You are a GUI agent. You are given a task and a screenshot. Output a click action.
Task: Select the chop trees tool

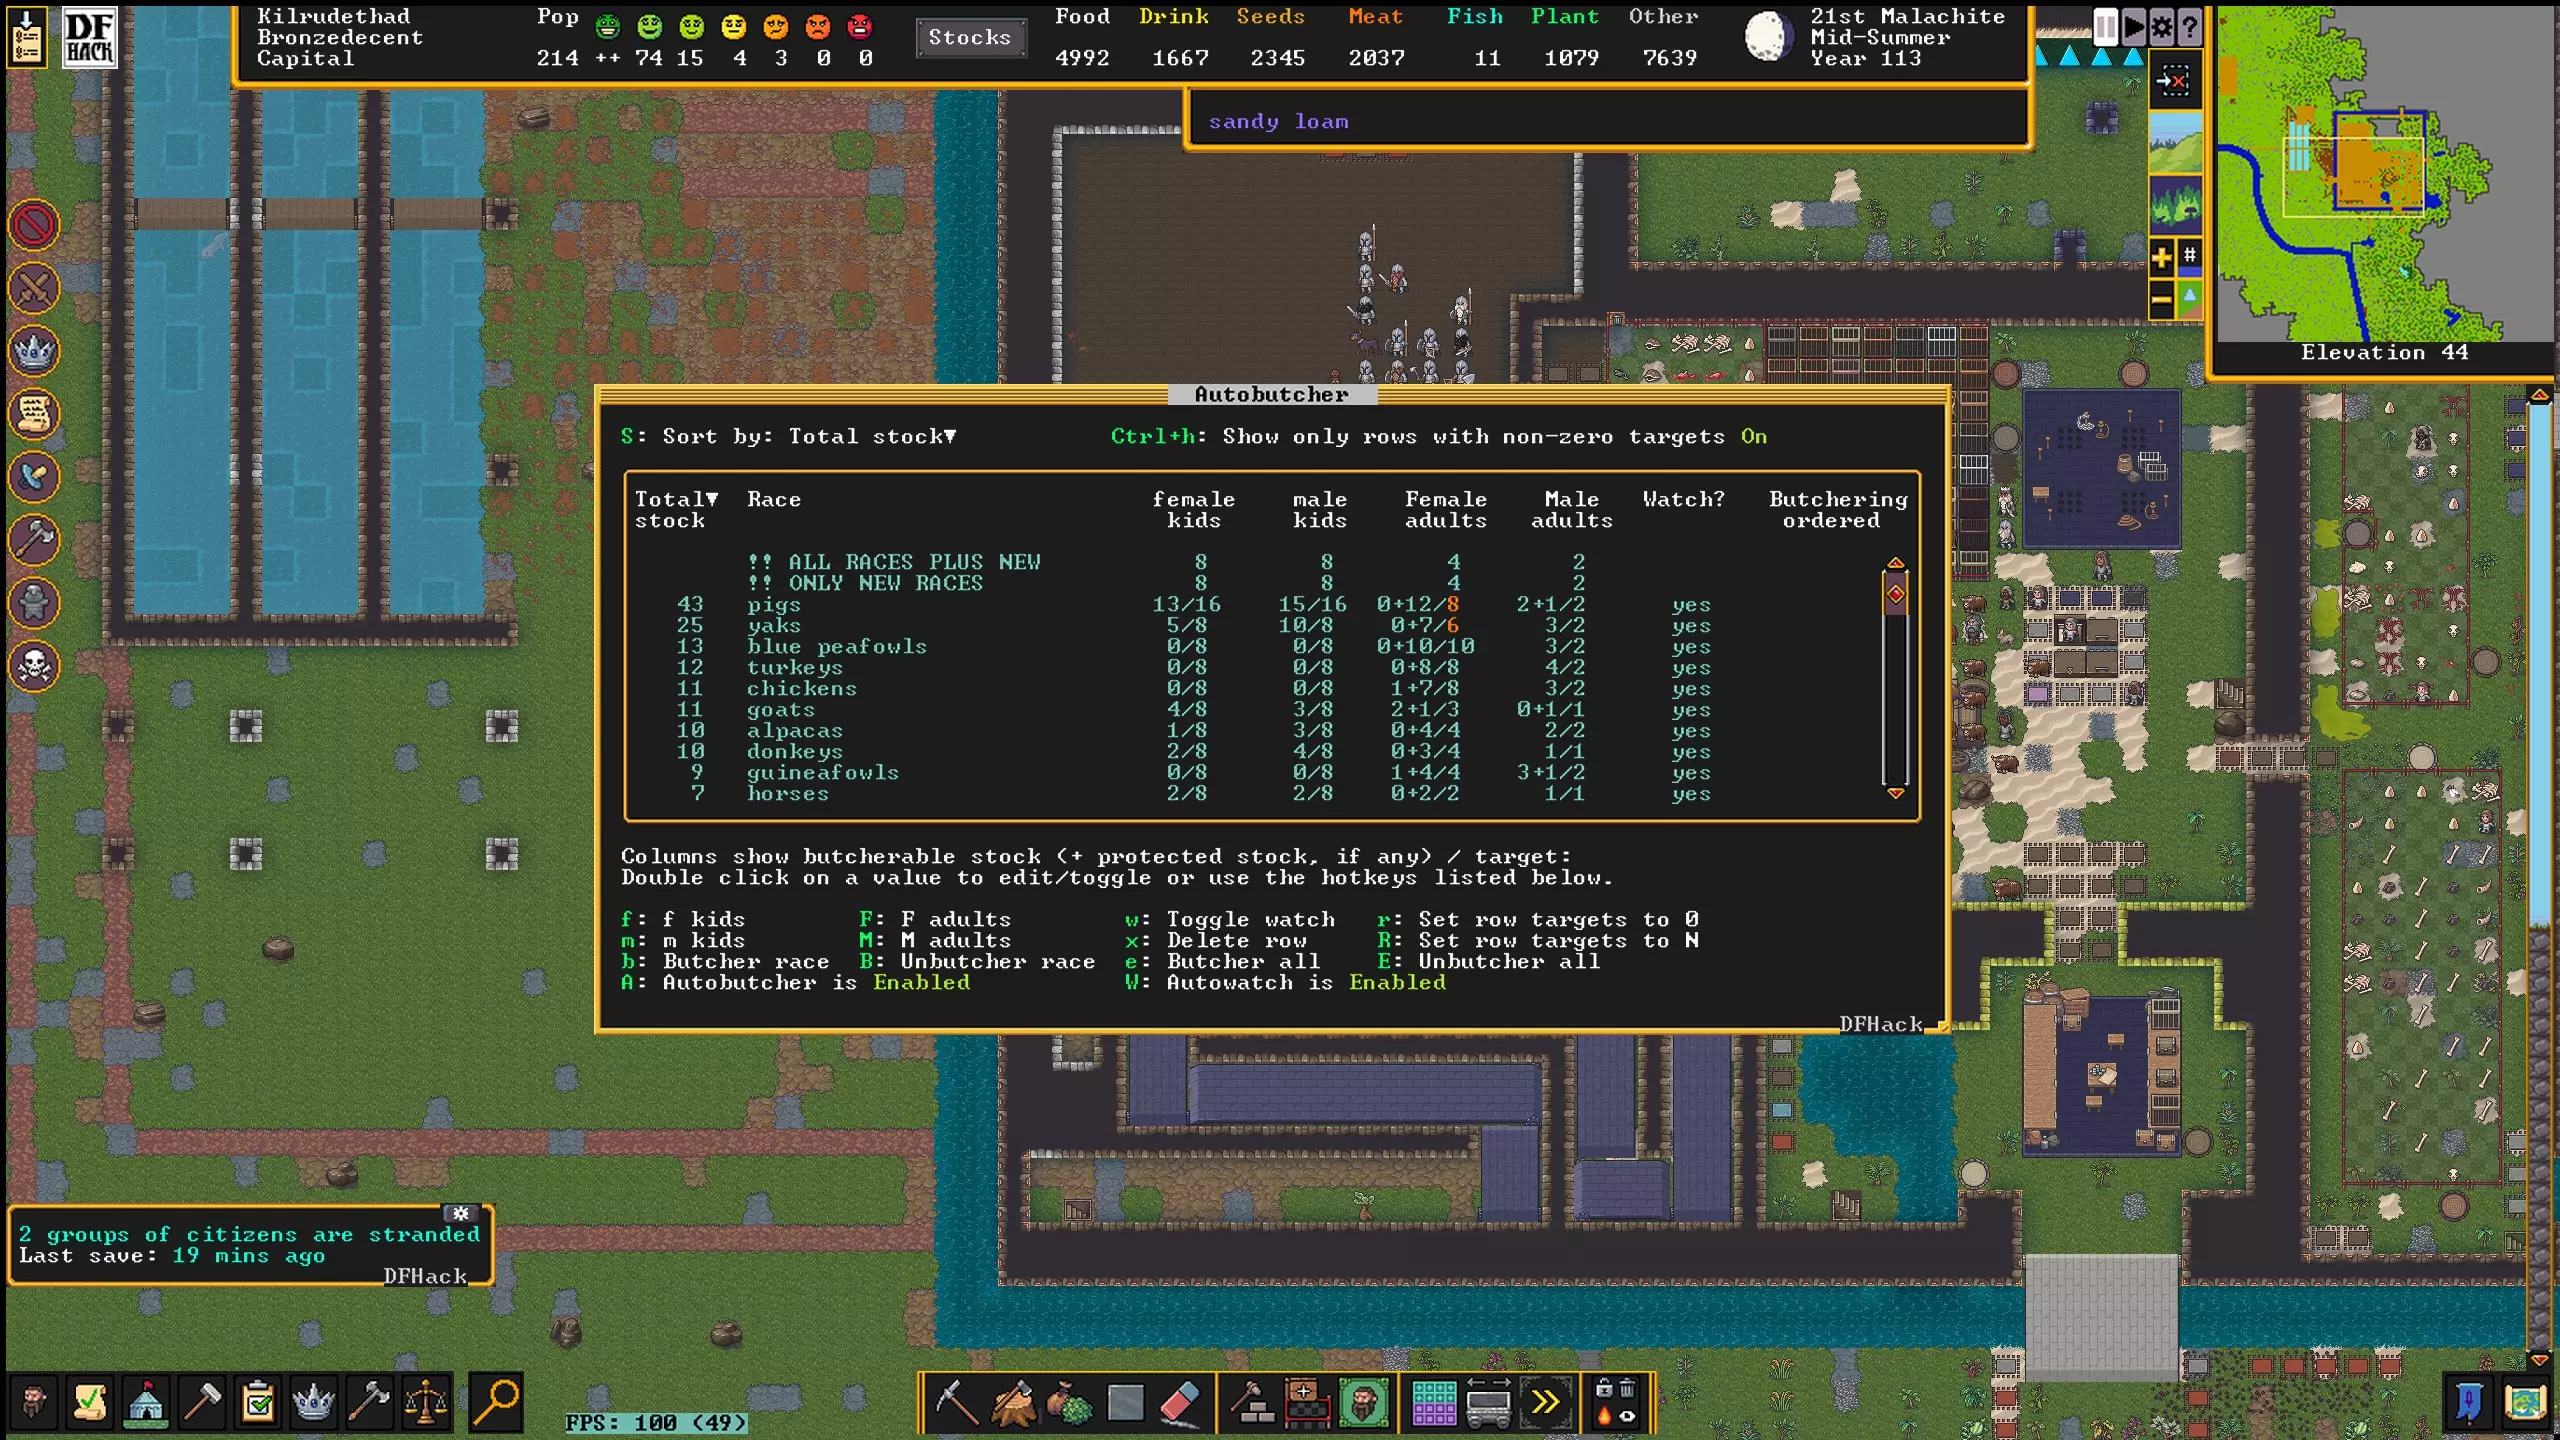pyautogui.click(x=1012, y=1402)
